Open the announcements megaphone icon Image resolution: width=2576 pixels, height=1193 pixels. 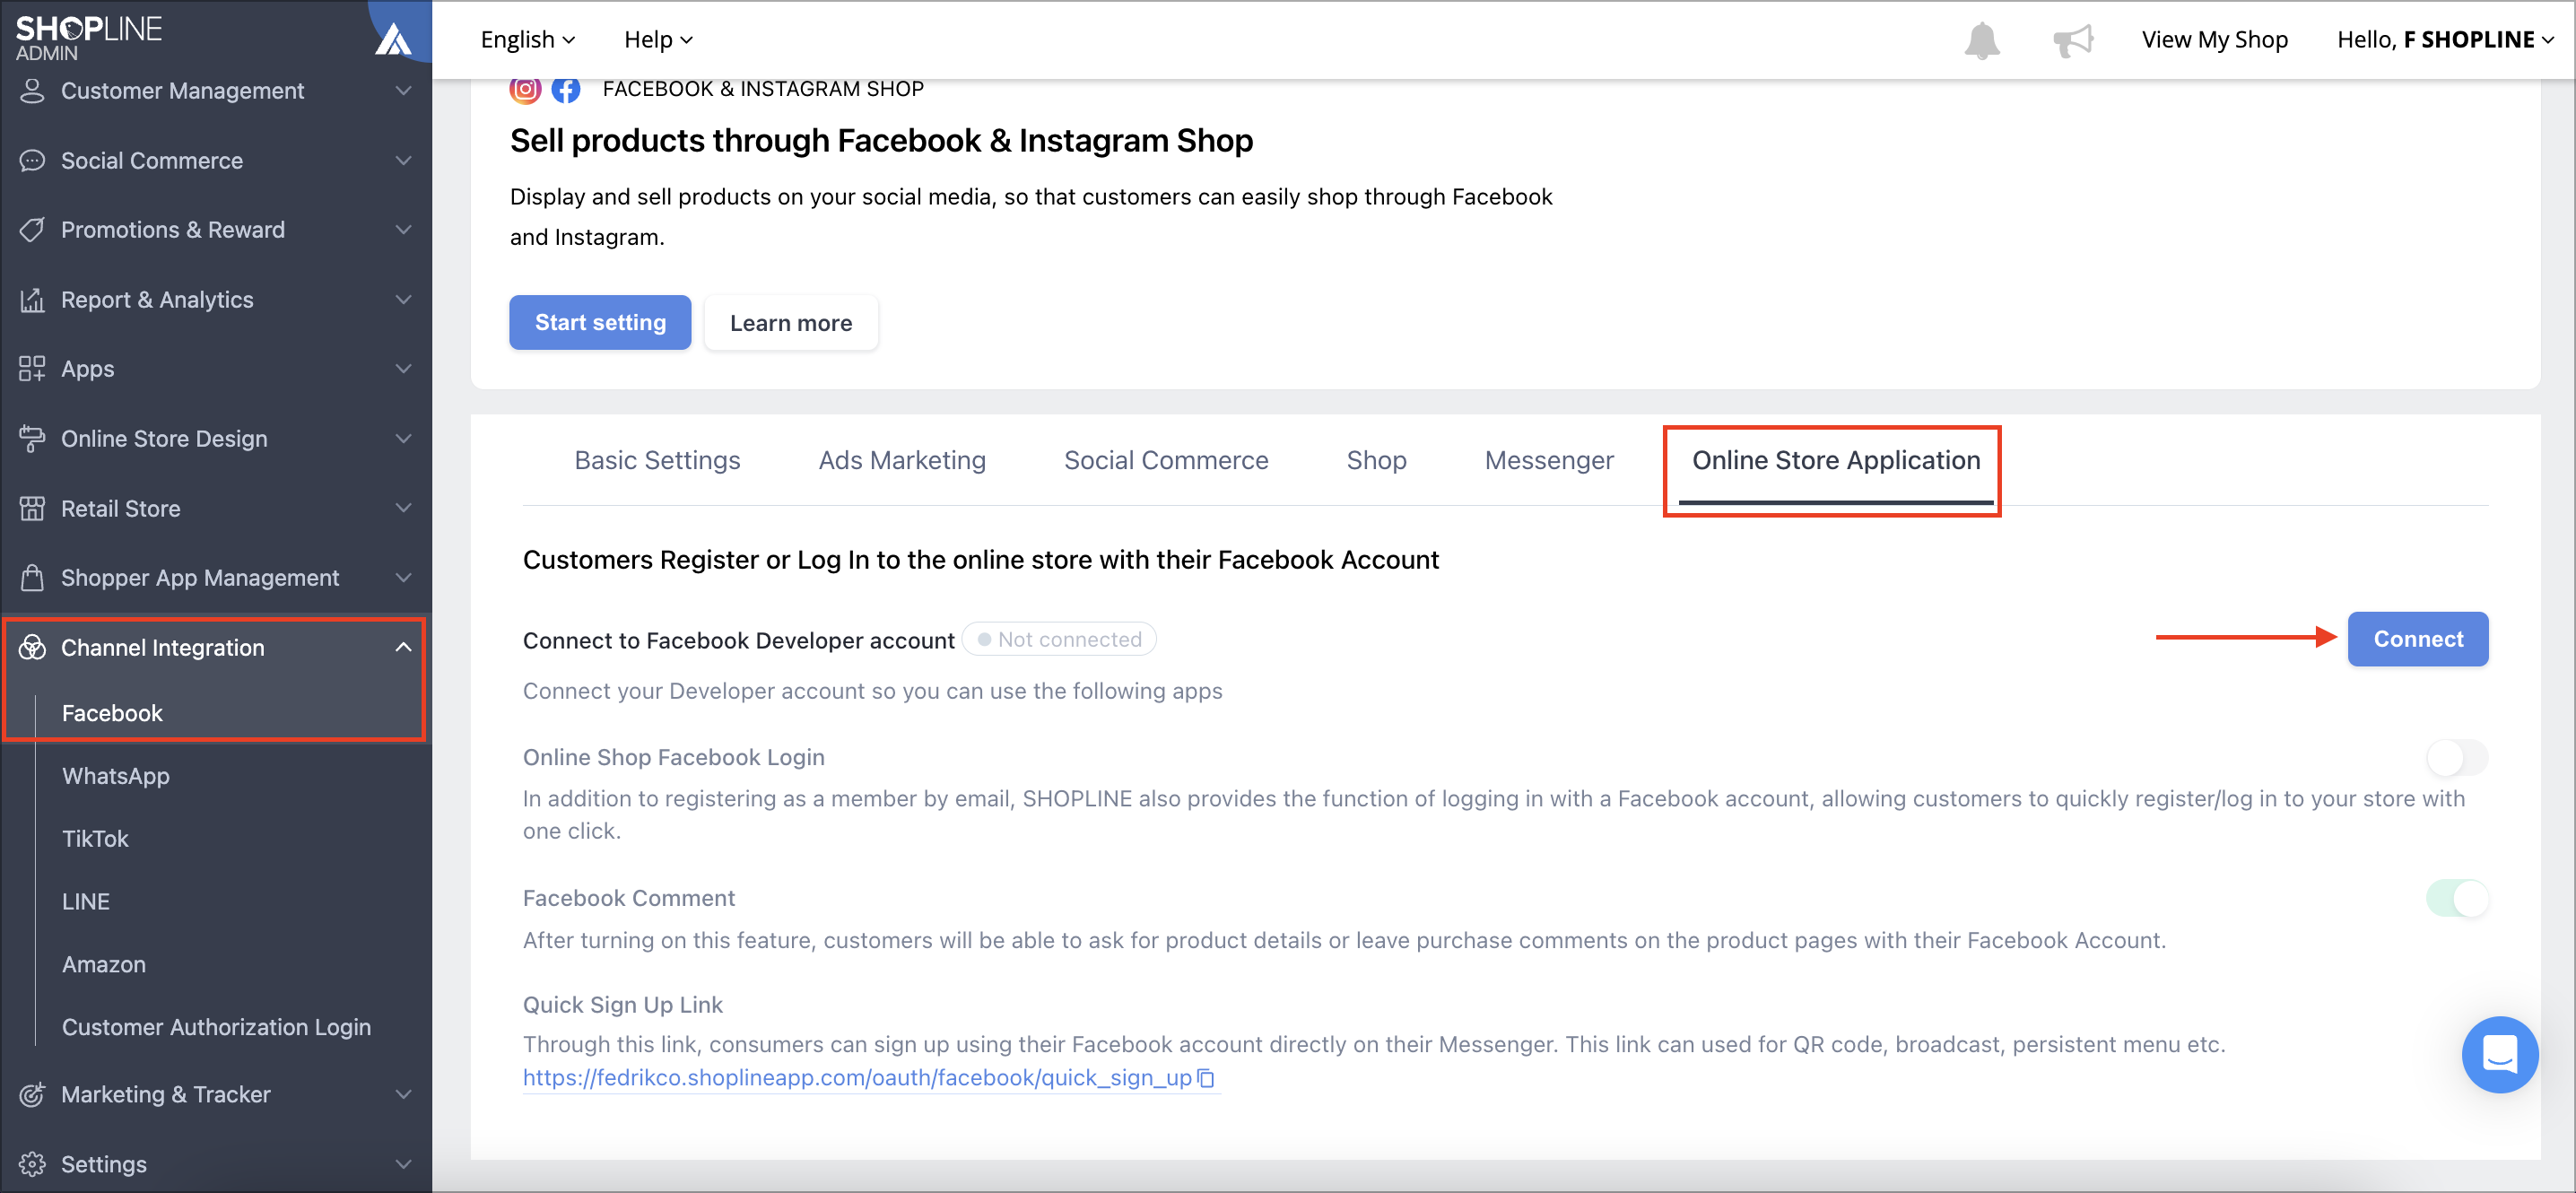pyautogui.click(x=2073, y=40)
